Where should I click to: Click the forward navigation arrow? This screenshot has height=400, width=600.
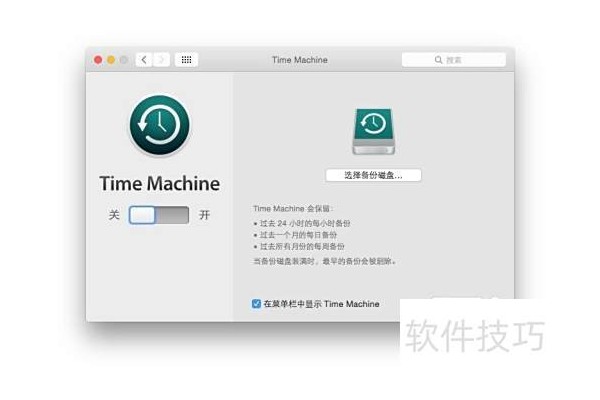coord(161,60)
